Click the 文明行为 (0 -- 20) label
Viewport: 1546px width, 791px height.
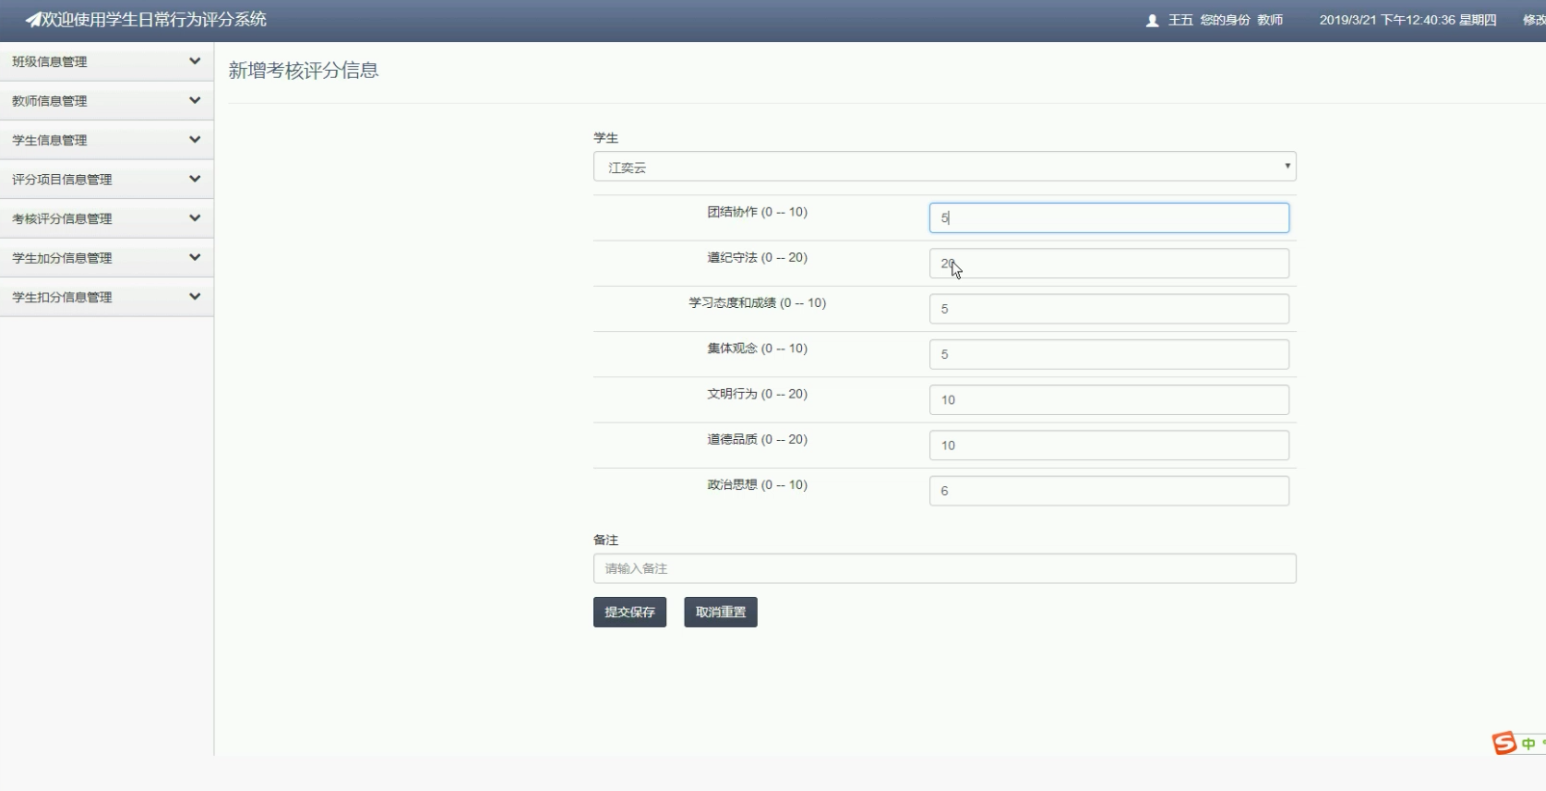click(757, 394)
